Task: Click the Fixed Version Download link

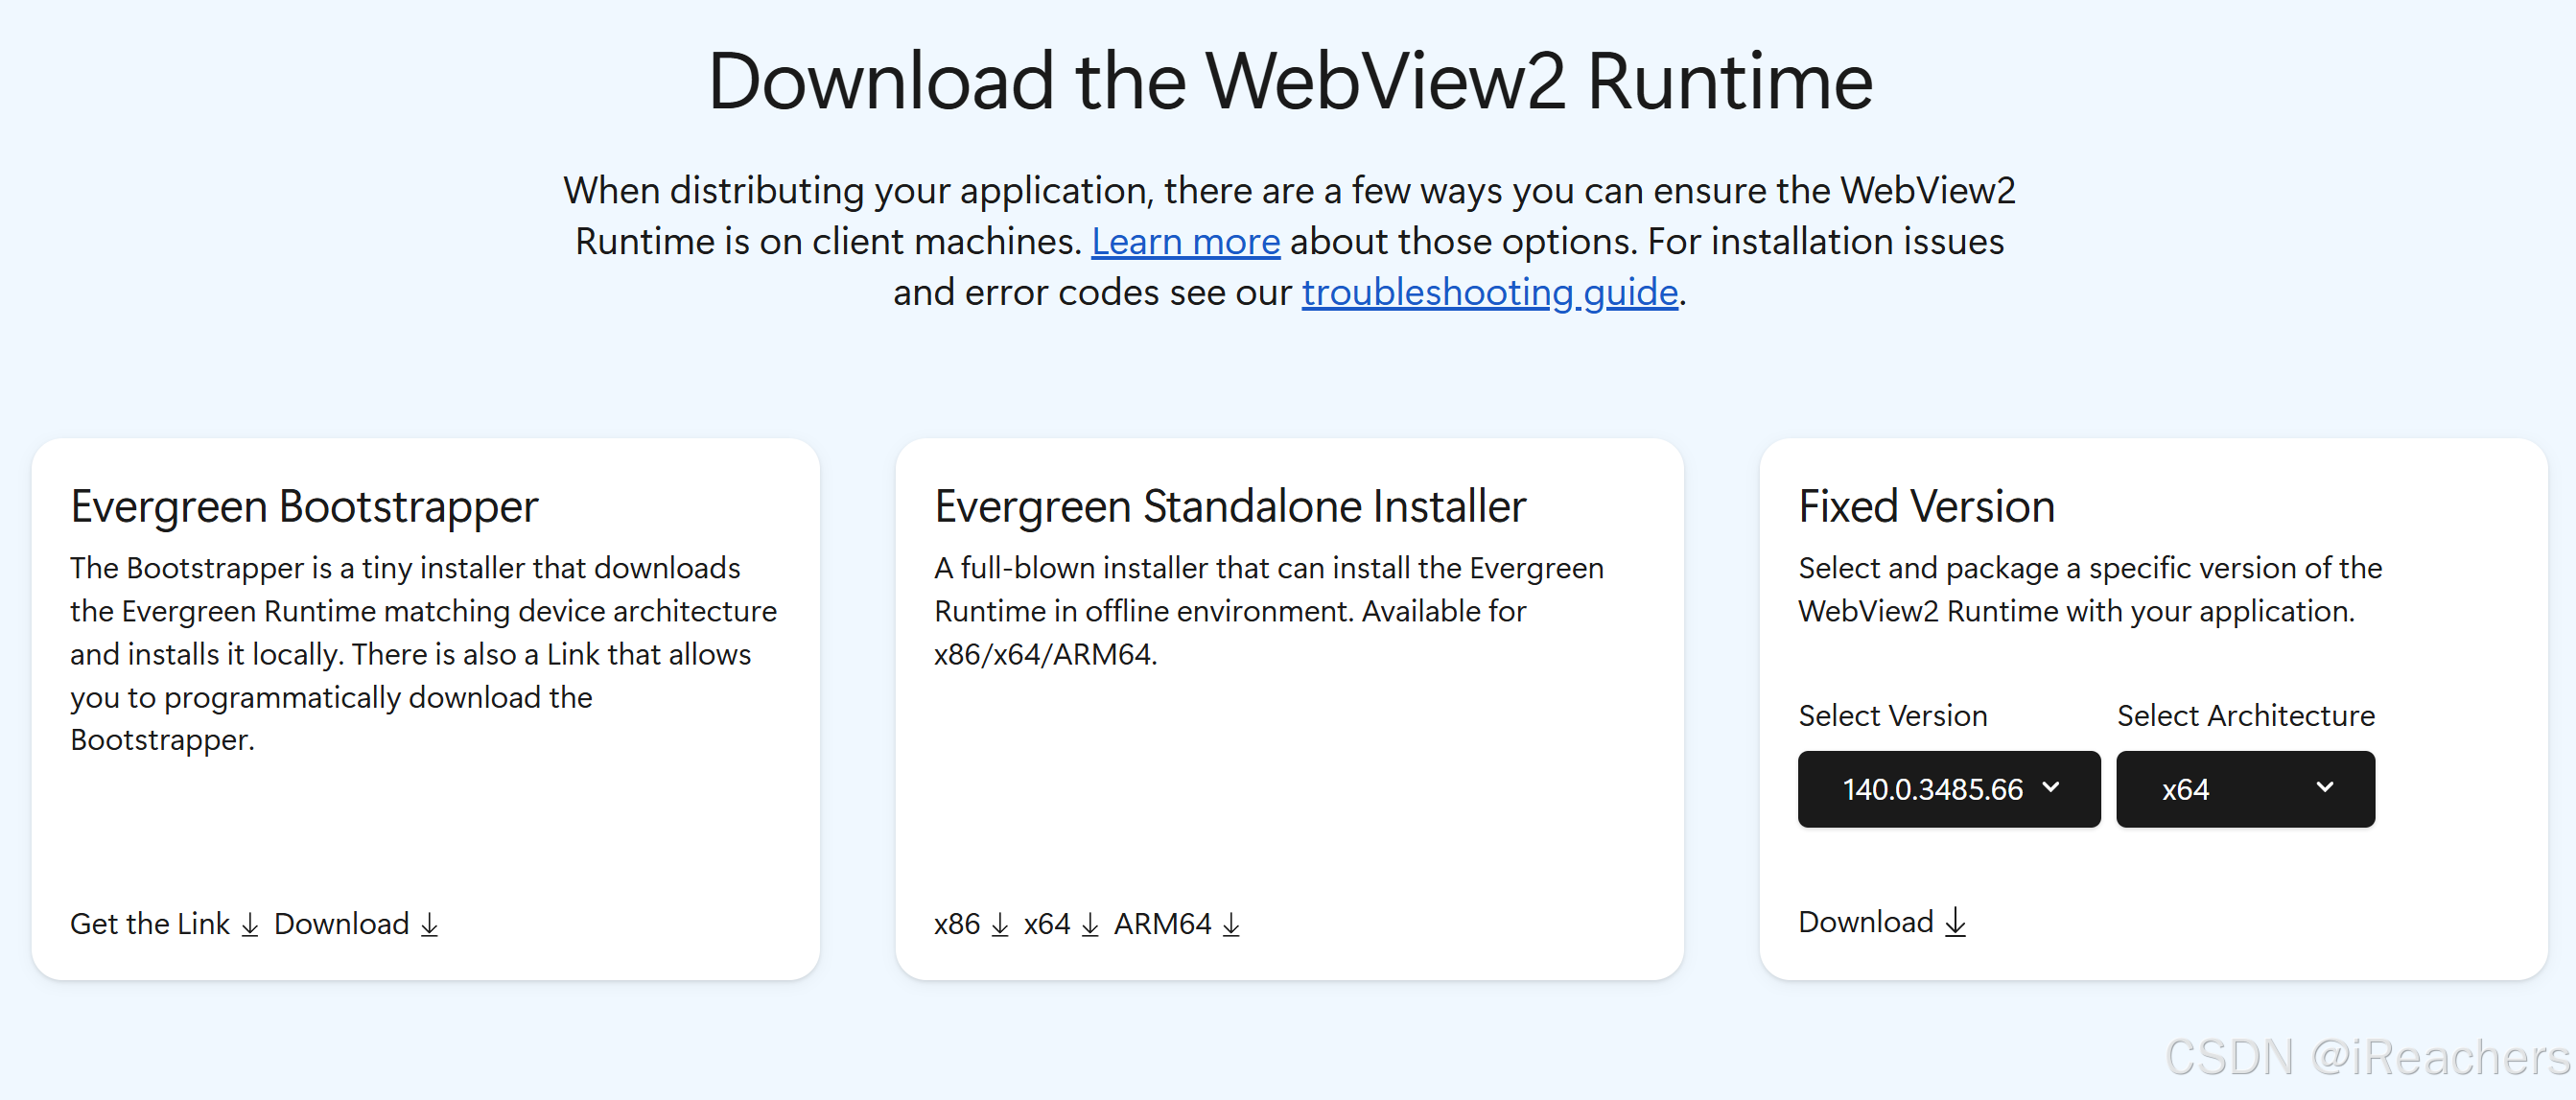Action: pyautogui.click(x=1882, y=921)
